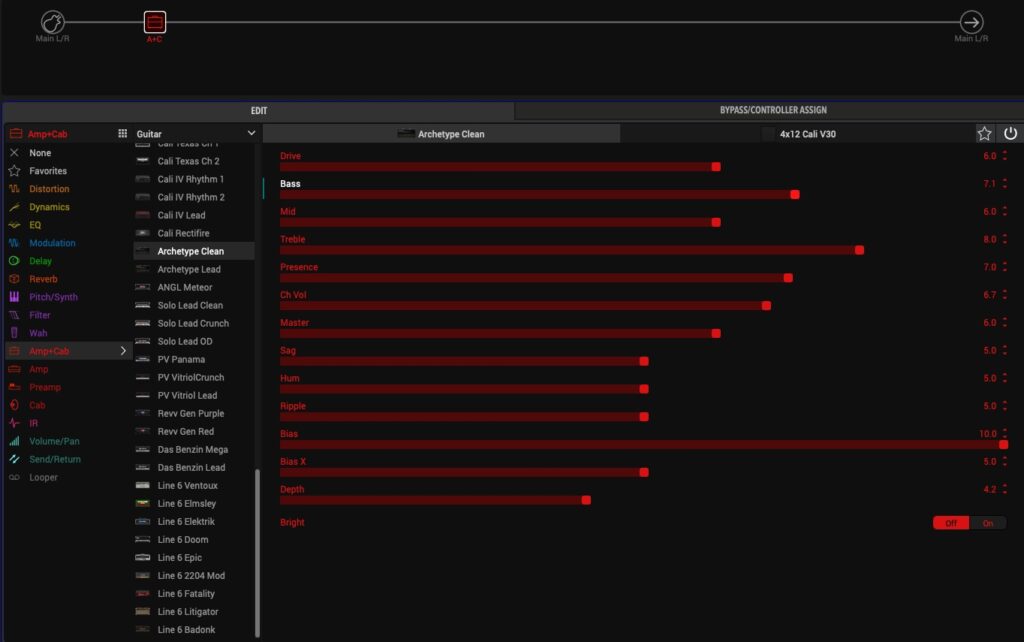Click the Main L/R output arrow icon

click(970, 22)
